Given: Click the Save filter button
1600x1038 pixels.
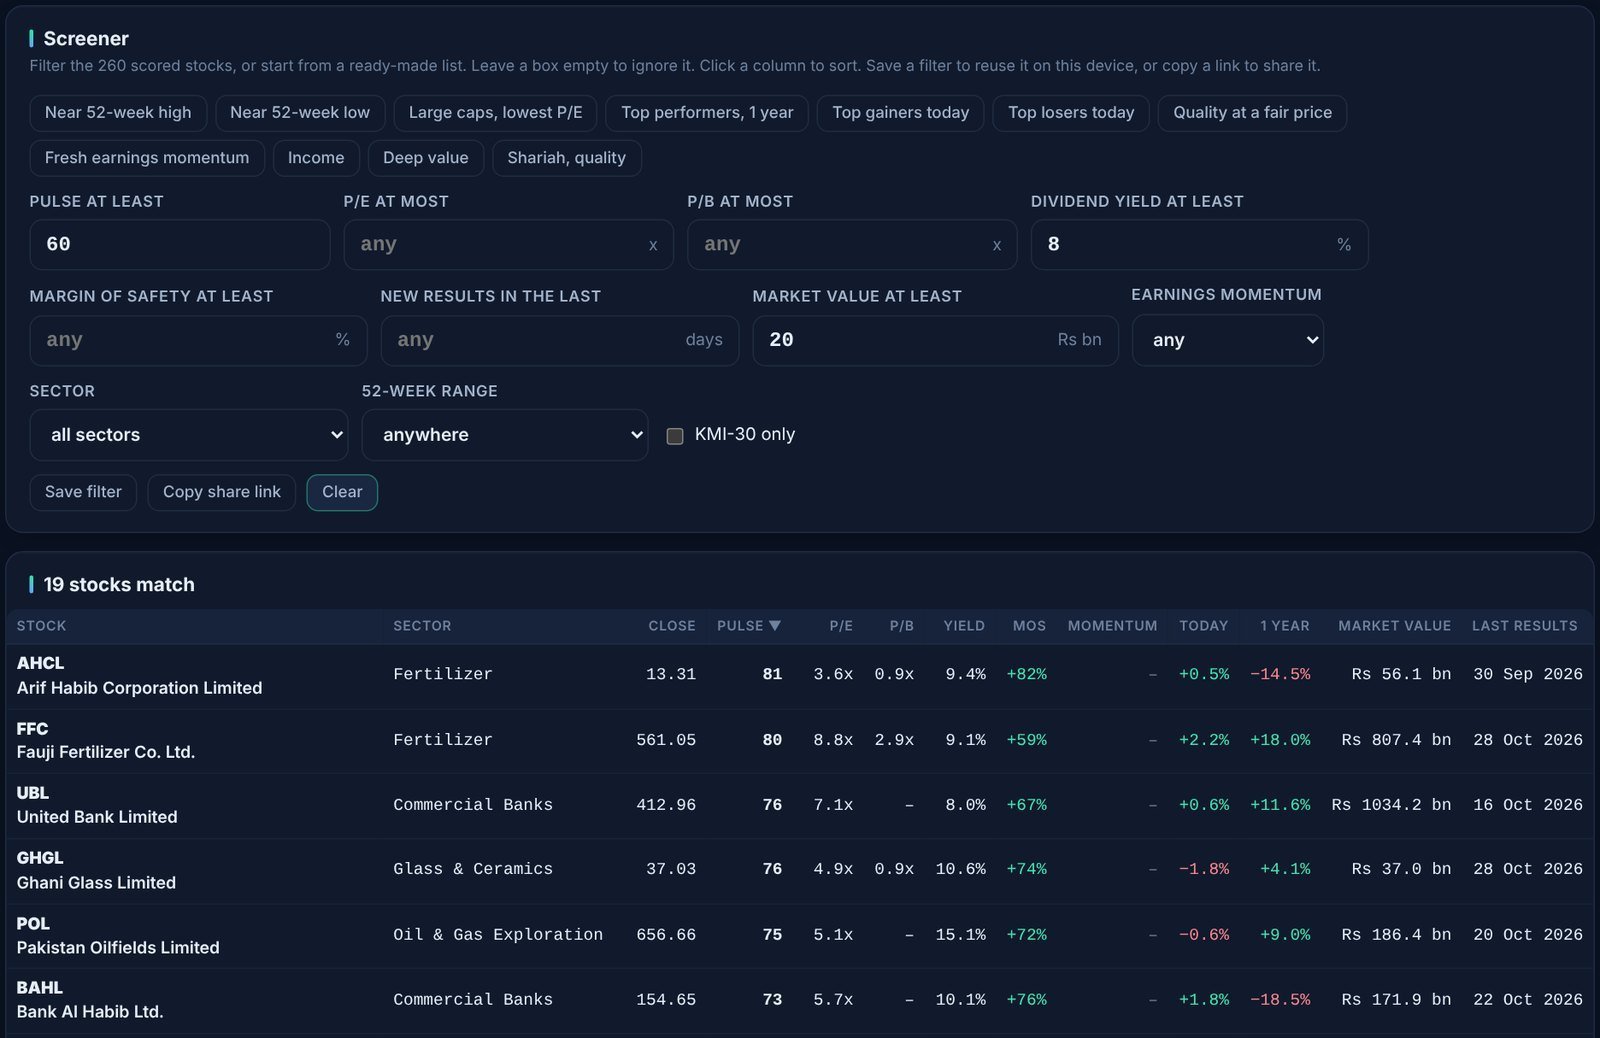Looking at the screenshot, I should pos(83,492).
